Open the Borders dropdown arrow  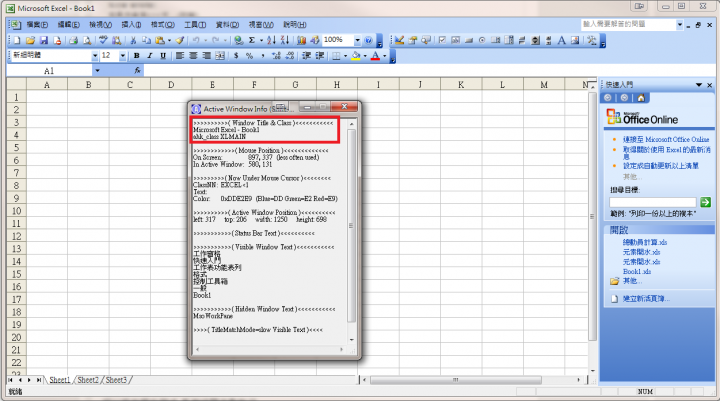[345, 56]
